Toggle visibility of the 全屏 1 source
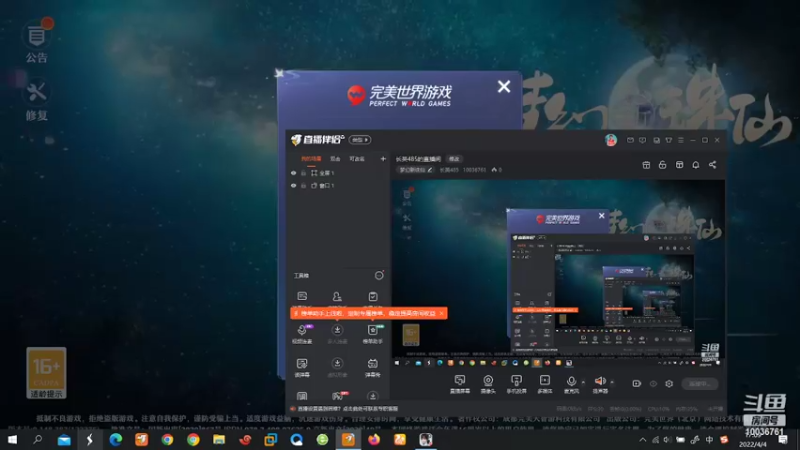 [293, 173]
